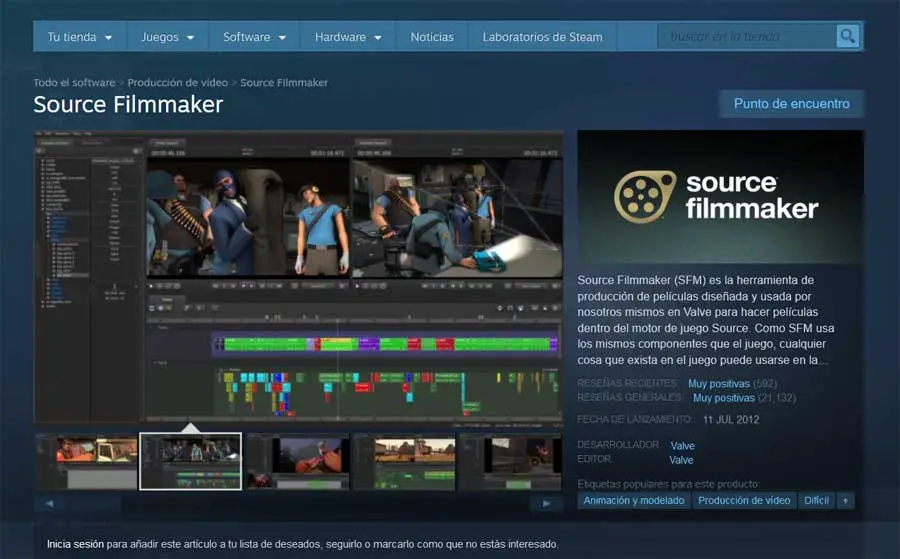
Task: Follow the Producción de vídeo breadcrumb
Action: [177, 83]
